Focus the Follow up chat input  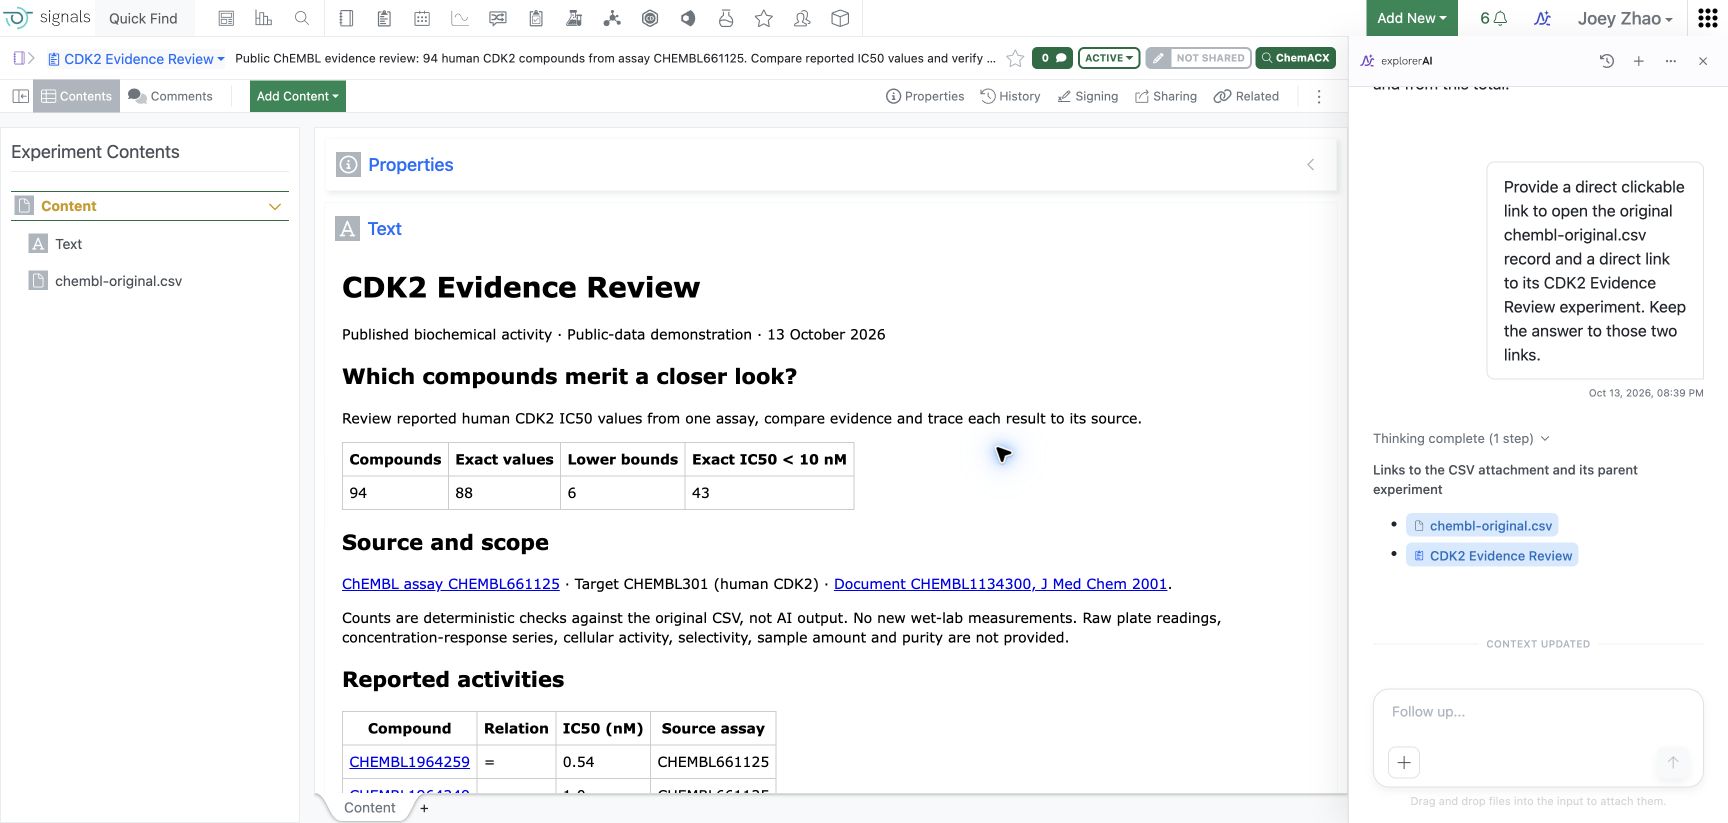tap(1538, 712)
